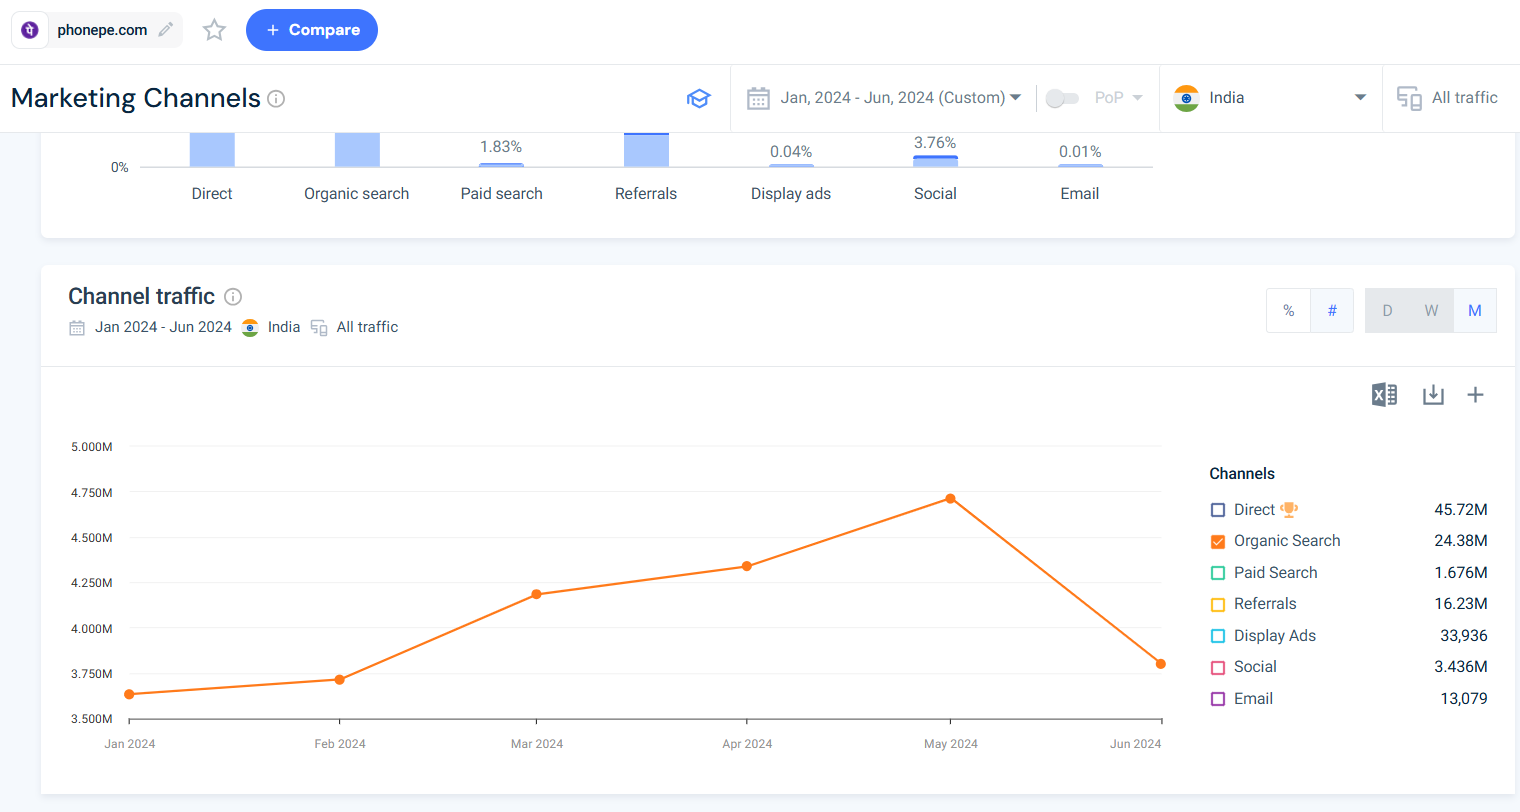This screenshot has height=812, width=1520.
Task: Click the Mar 2024 data point
Action: coord(536,594)
